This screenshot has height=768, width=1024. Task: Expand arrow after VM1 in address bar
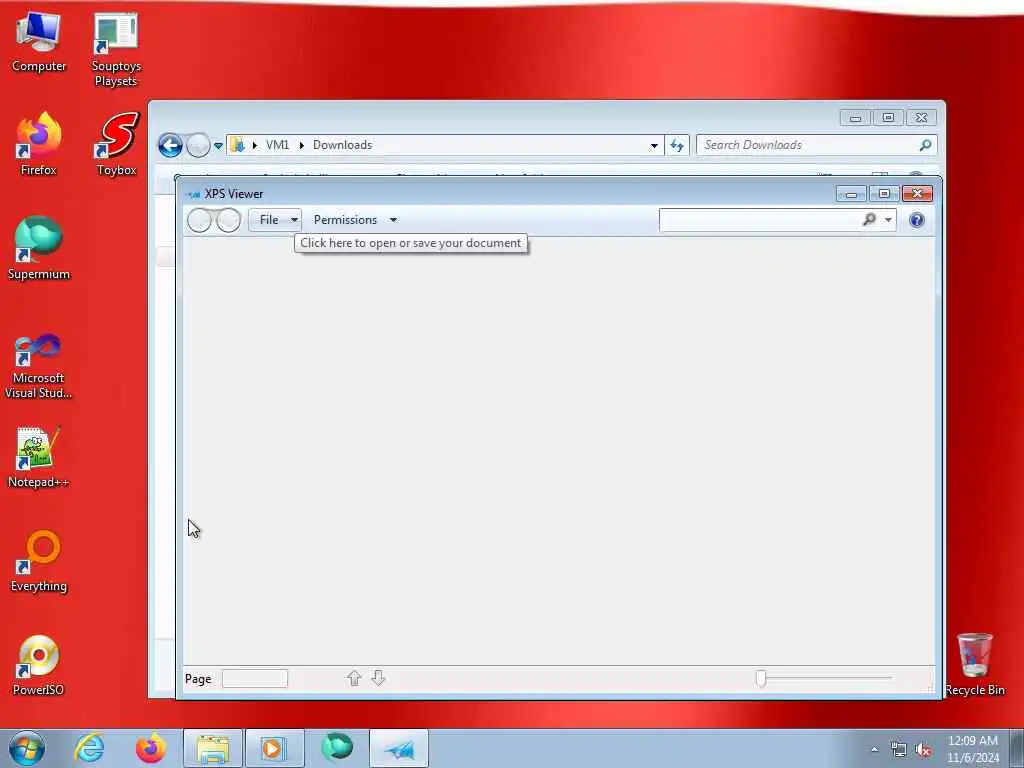pos(302,145)
